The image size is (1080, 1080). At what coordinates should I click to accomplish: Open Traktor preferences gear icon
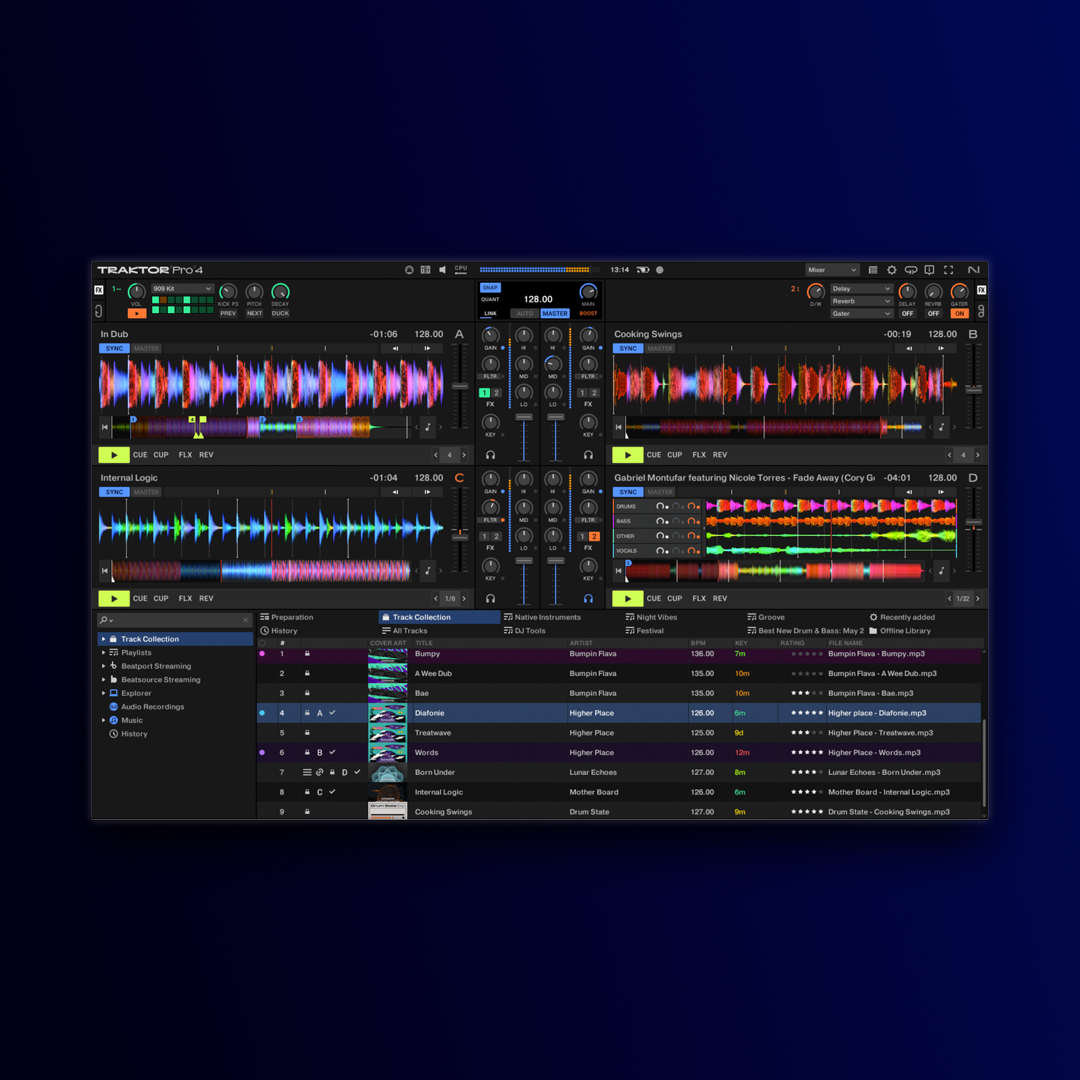(x=891, y=270)
